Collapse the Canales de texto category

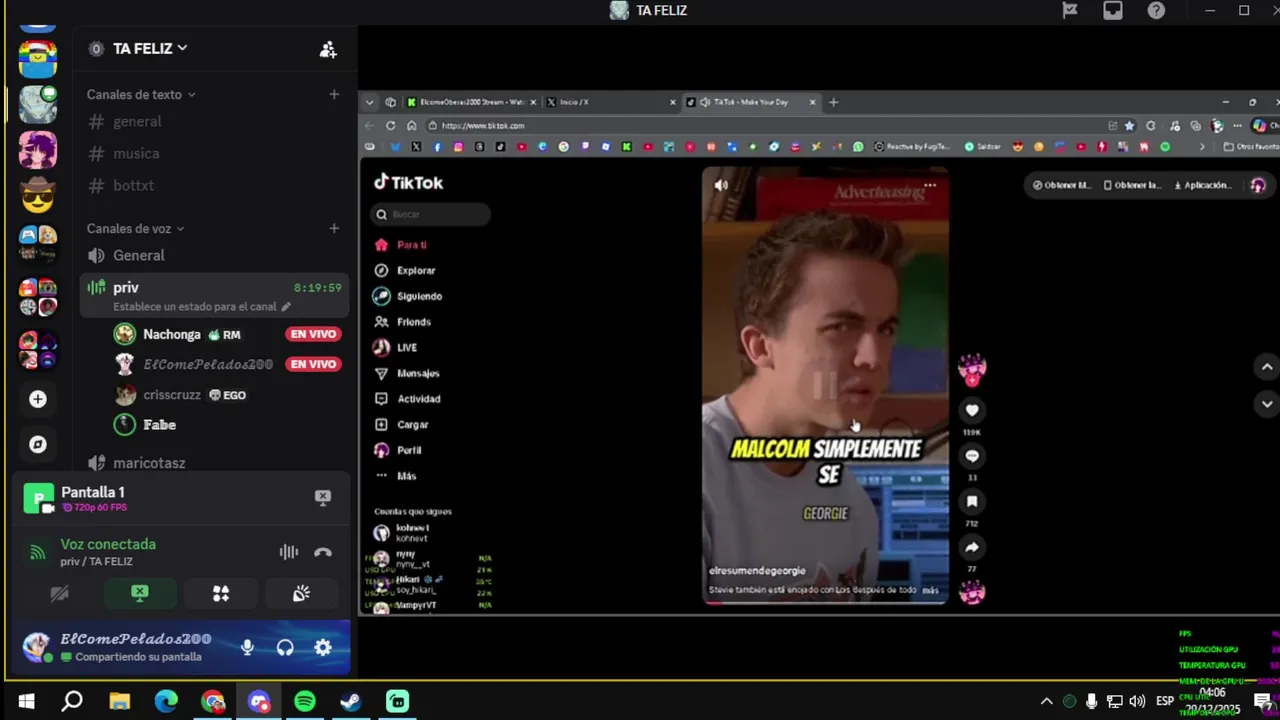coord(141,94)
